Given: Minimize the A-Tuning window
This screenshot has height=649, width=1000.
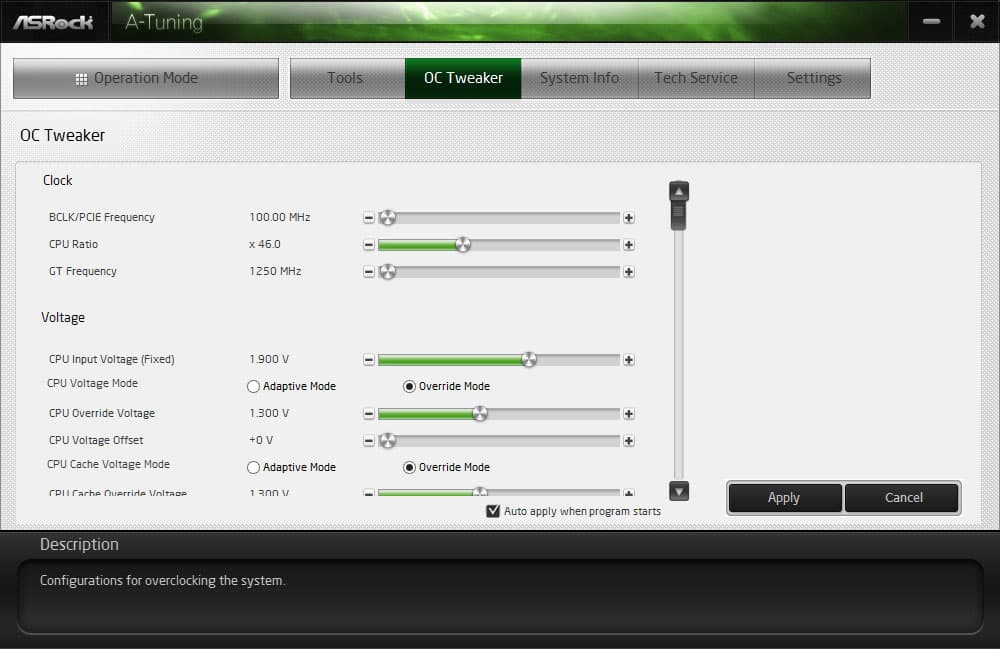Looking at the screenshot, I should point(931,22).
